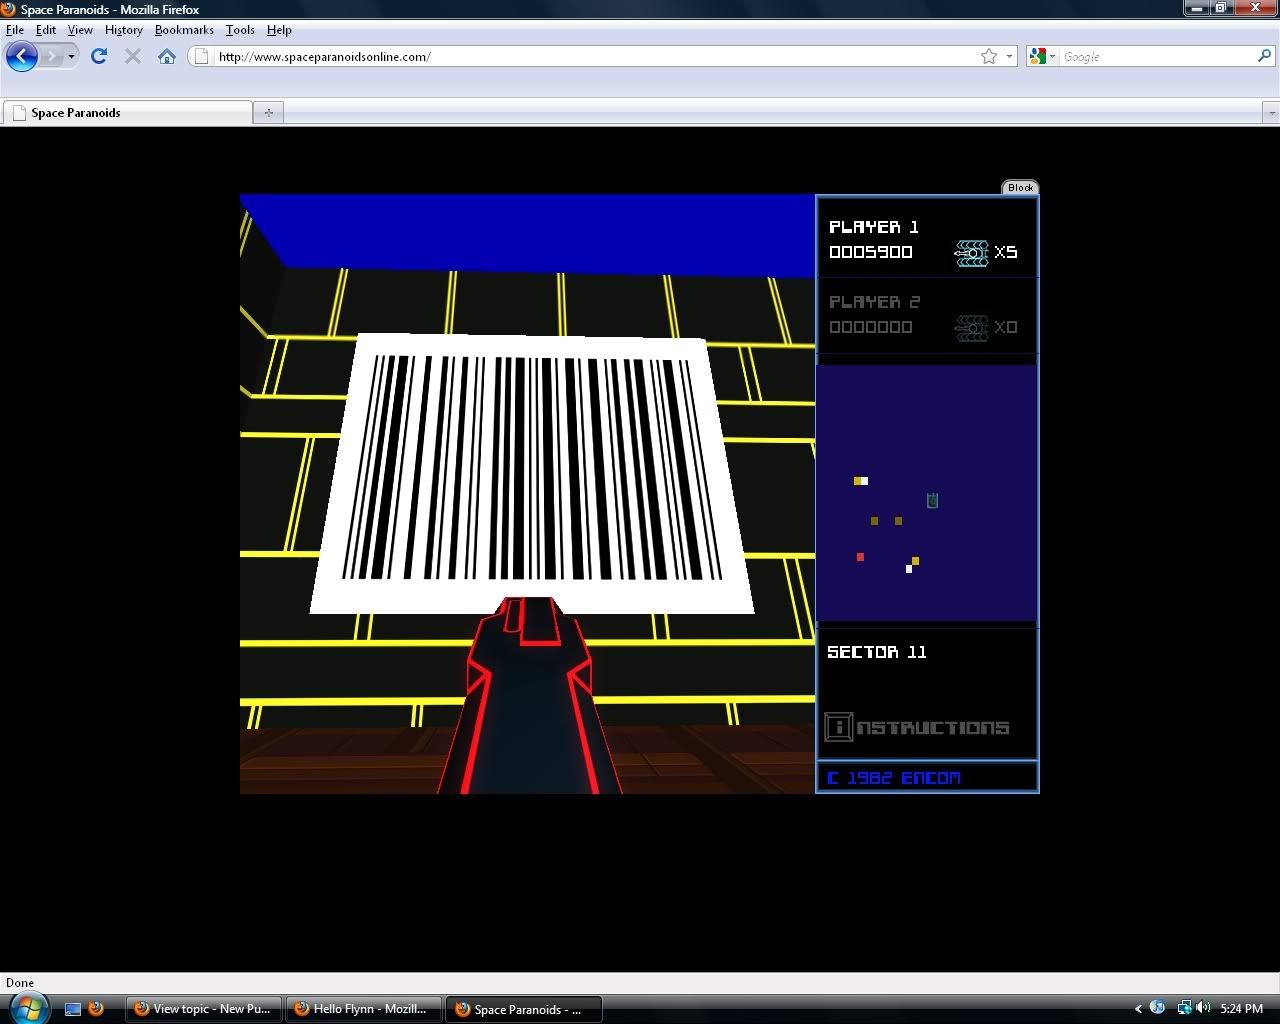Viewport: 1280px width, 1024px height.
Task: Click the C 1982 ENCOM copyright text
Action: 894,777
